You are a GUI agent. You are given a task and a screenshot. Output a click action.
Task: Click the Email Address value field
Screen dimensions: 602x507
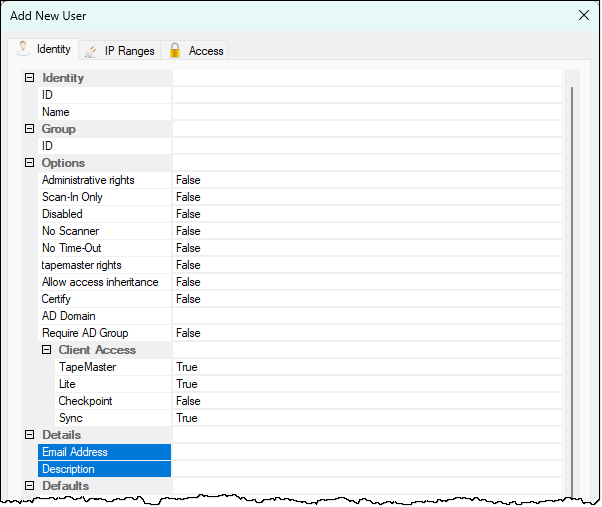[x=366, y=452]
